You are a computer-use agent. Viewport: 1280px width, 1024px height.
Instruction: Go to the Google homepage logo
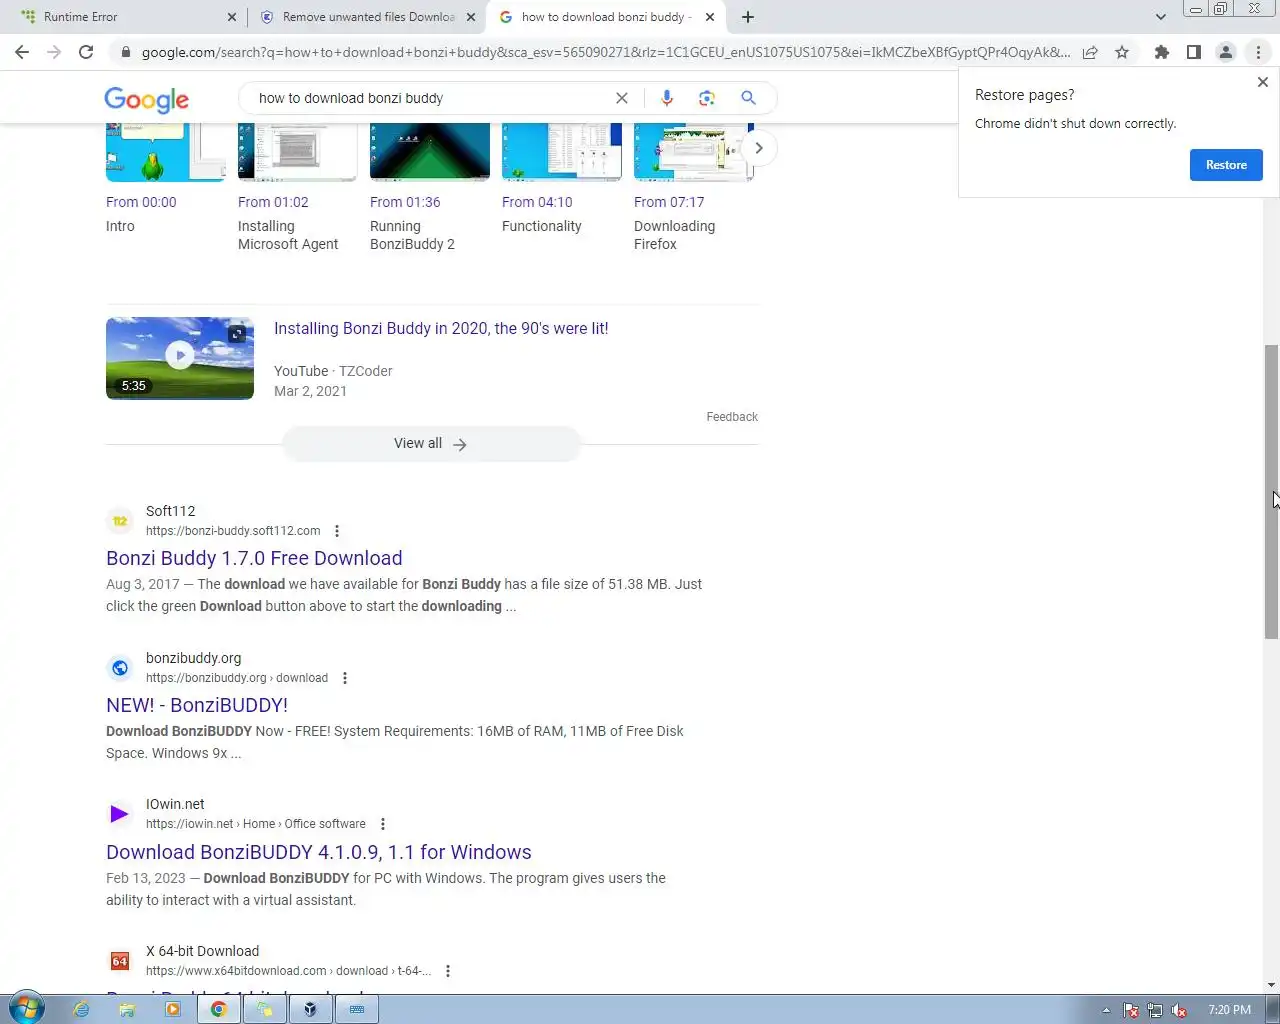[146, 99]
